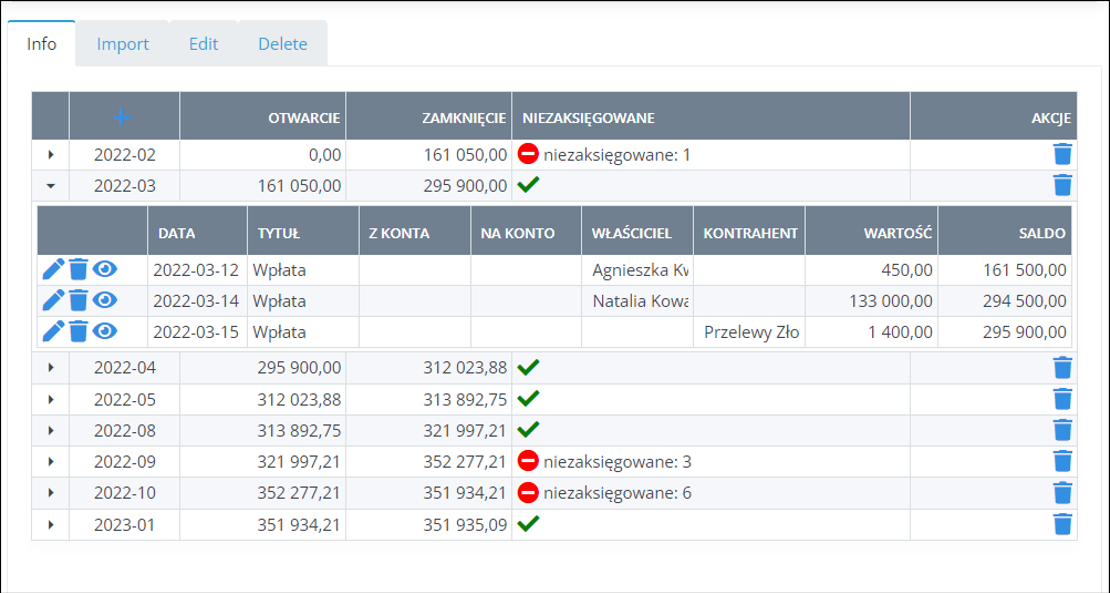The image size is (1110, 593).
Task: Edit the 2022-03-12 Wpłata transaction
Action: point(54,270)
